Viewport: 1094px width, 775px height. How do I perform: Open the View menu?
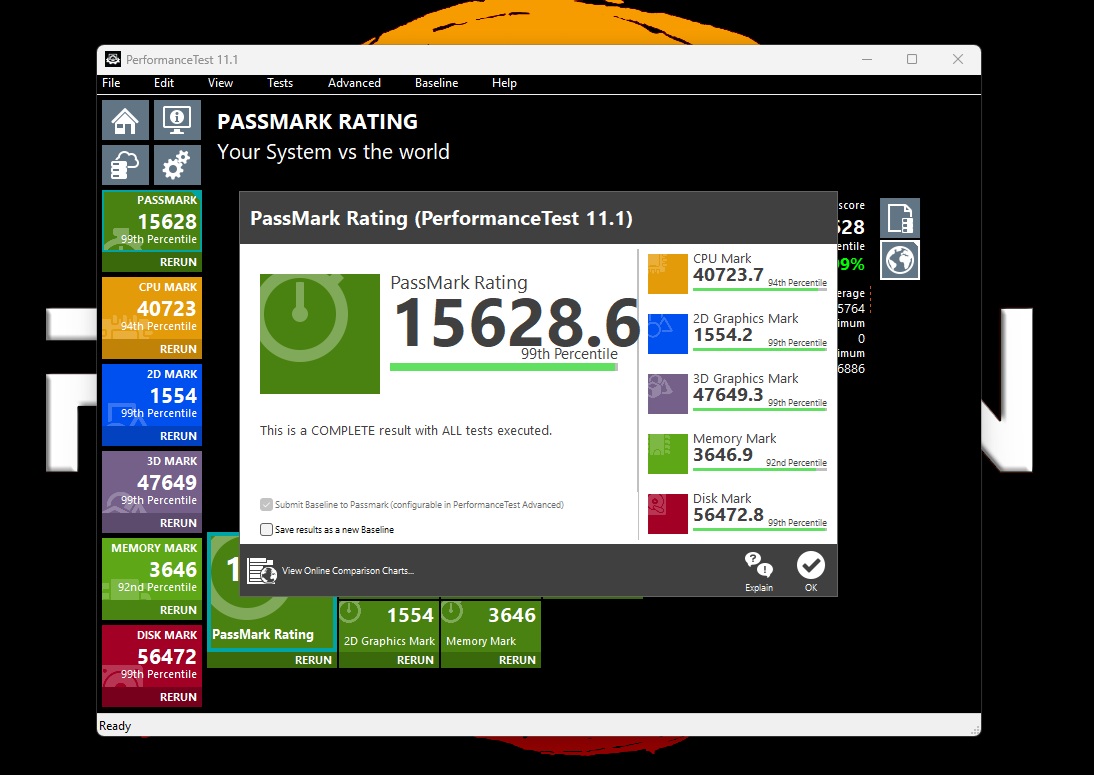click(220, 83)
